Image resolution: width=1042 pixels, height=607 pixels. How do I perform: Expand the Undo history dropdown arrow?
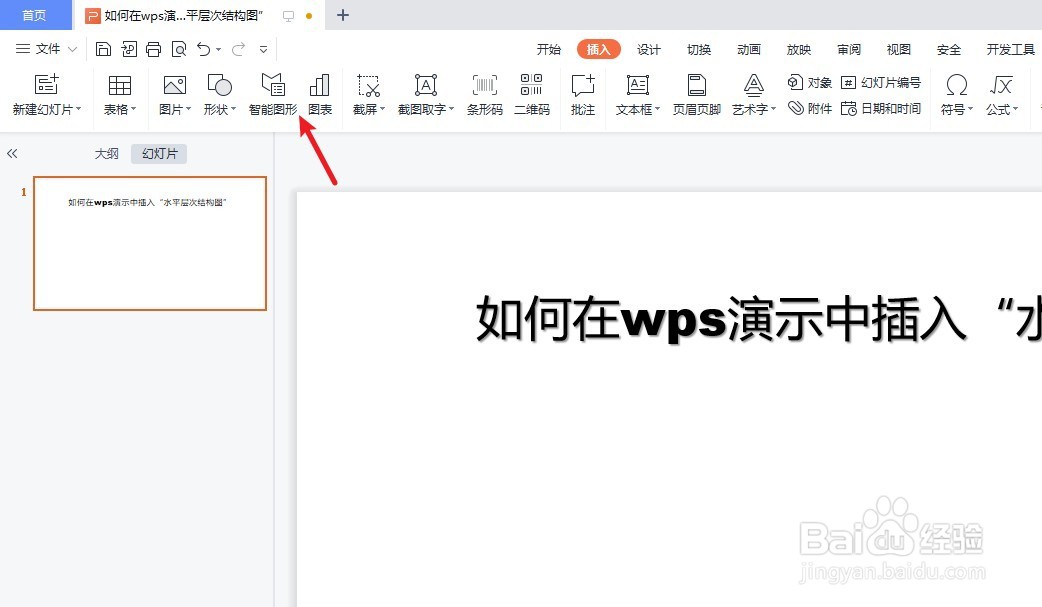point(218,49)
